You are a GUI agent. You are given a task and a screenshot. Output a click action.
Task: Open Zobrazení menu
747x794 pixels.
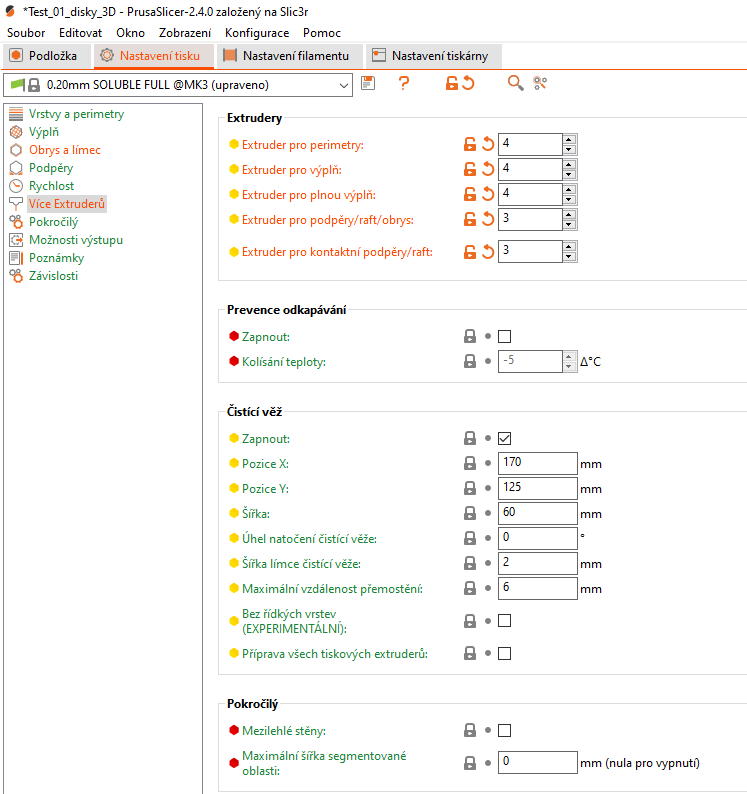185,33
